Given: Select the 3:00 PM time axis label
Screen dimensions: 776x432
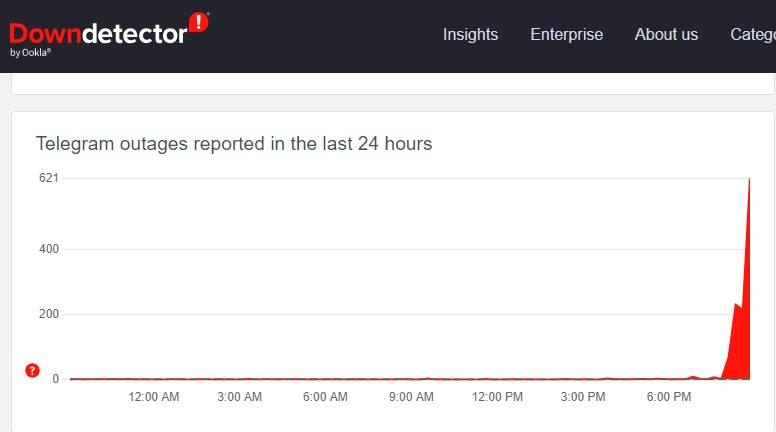Looking at the screenshot, I should pyautogui.click(x=583, y=398).
